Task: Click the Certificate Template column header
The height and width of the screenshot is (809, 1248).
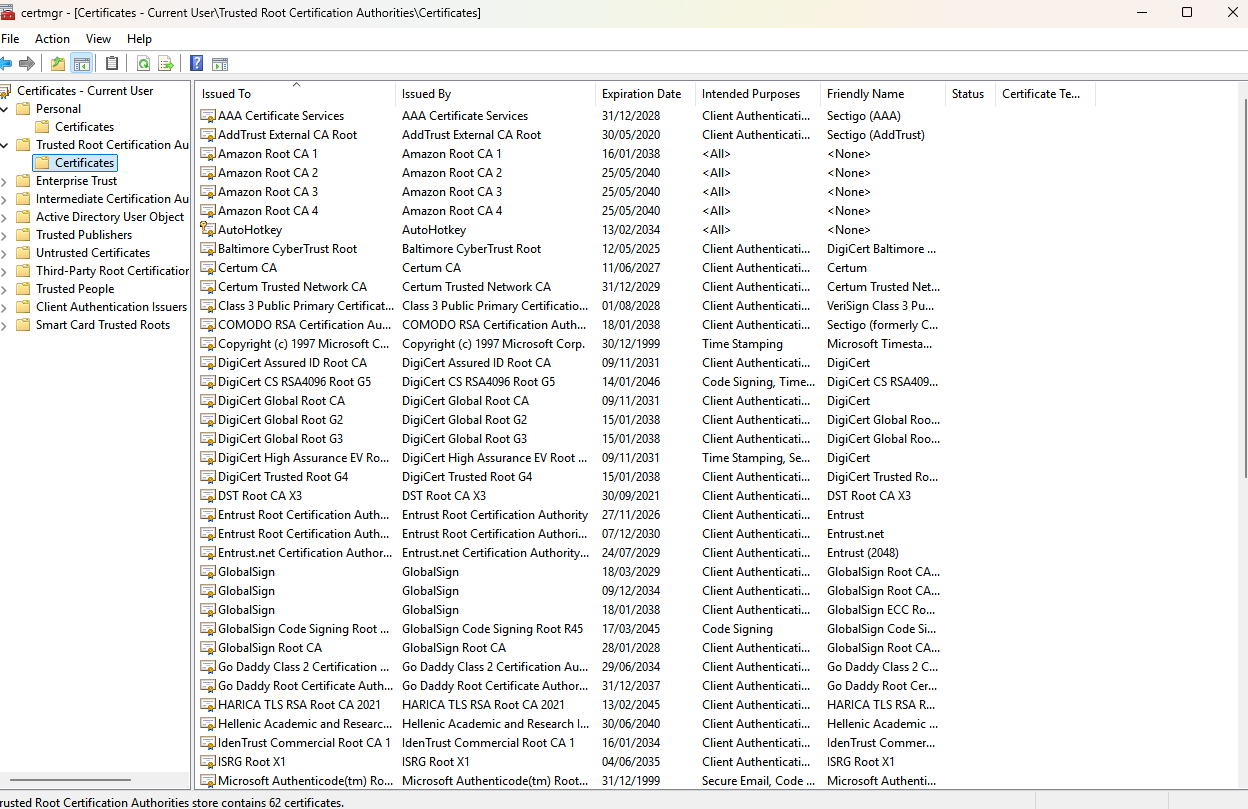Action: pyautogui.click(x=1045, y=94)
